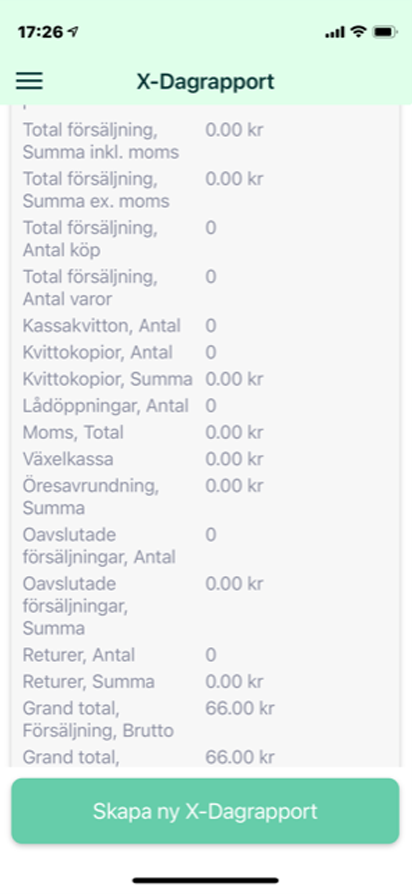Tap the Öresavrundning, Summa label
The image size is (412, 894).
point(91,497)
